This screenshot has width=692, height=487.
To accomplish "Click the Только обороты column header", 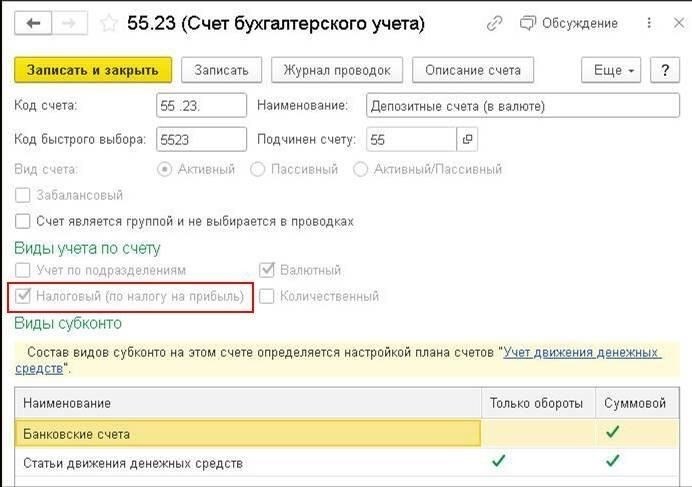I will (538, 403).
